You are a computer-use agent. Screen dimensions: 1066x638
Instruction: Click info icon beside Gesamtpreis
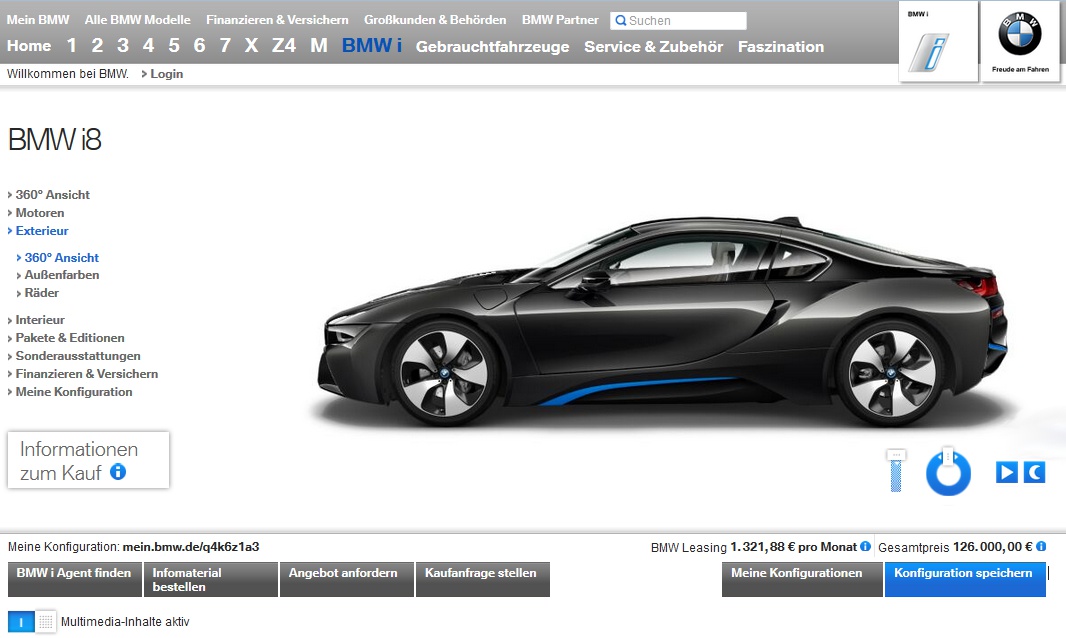pyautogui.click(x=1041, y=547)
